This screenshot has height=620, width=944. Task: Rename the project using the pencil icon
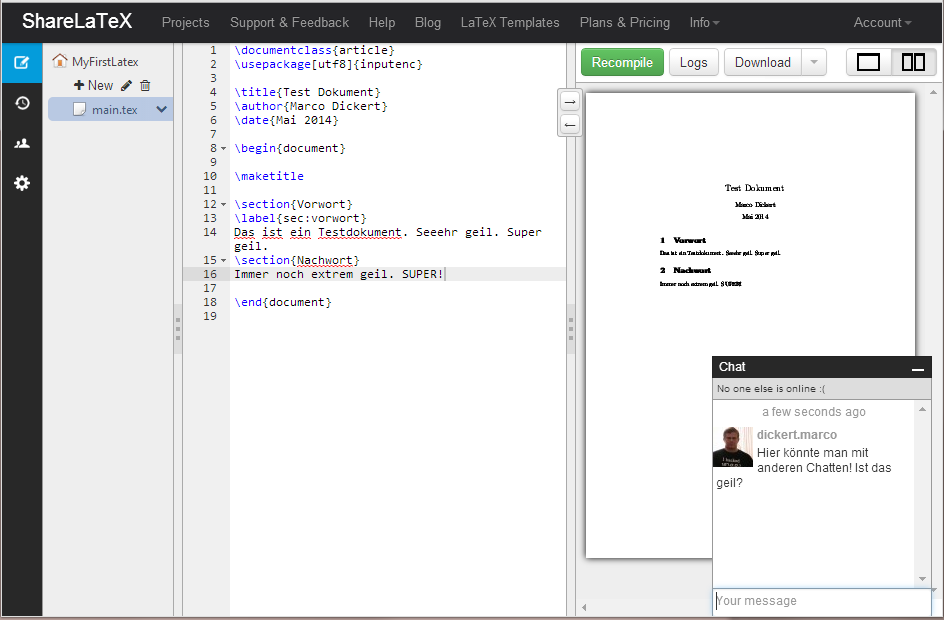(x=125, y=85)
